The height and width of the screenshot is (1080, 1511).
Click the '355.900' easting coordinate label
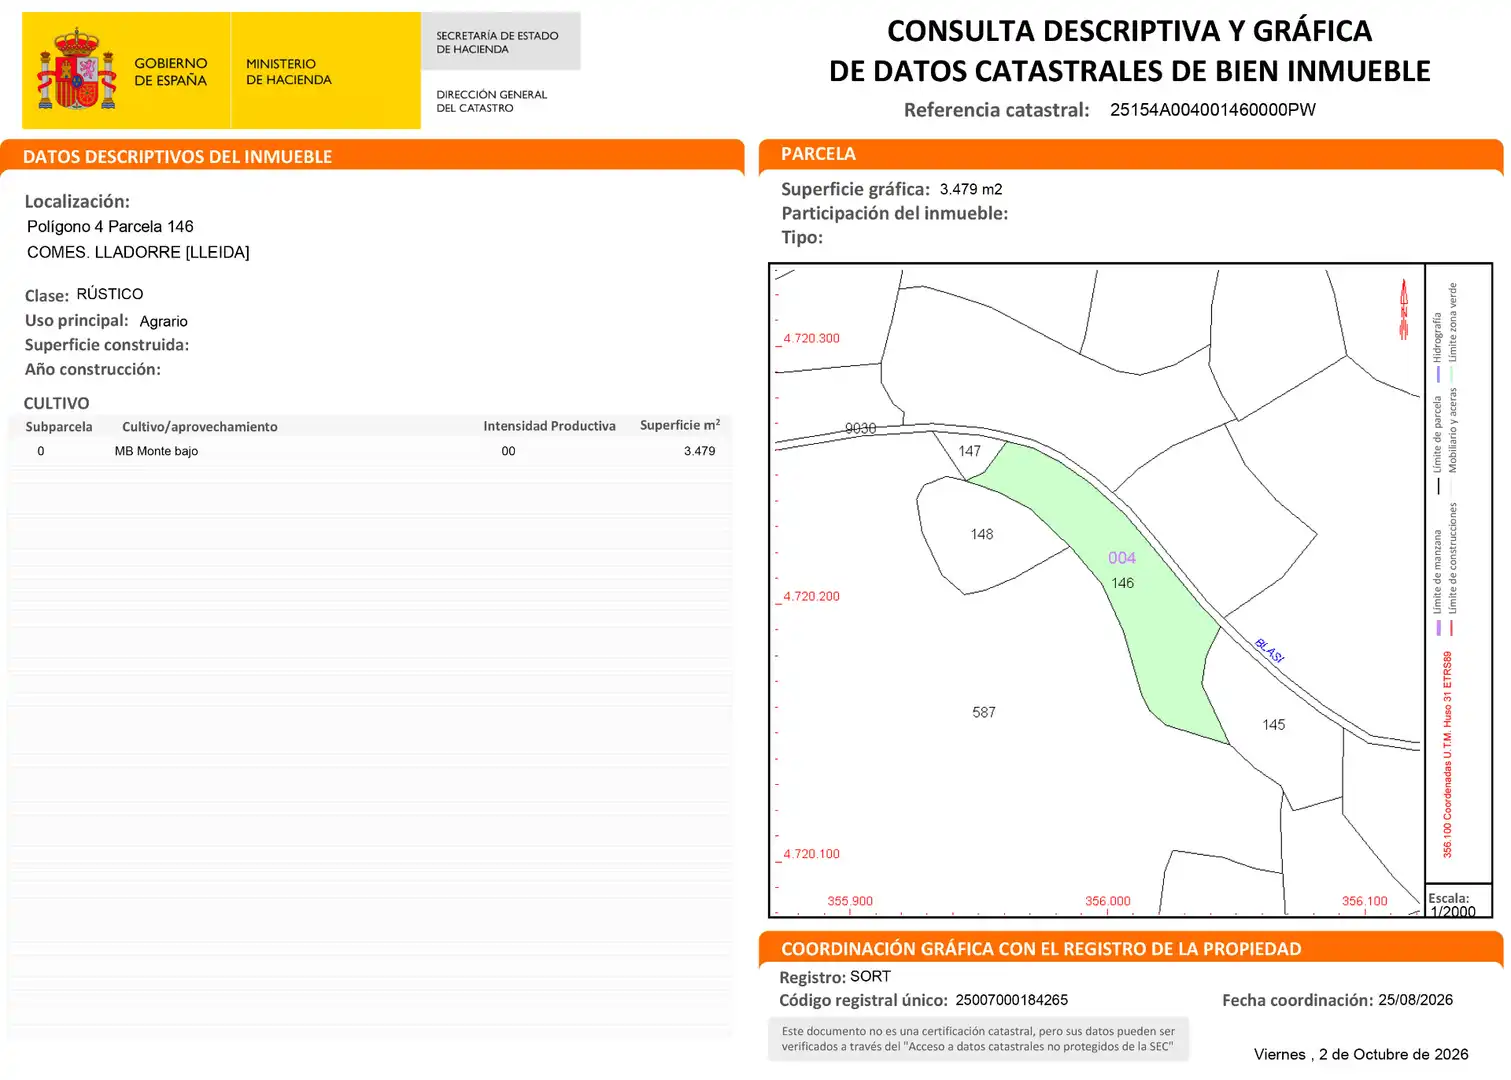coord(850,901)
